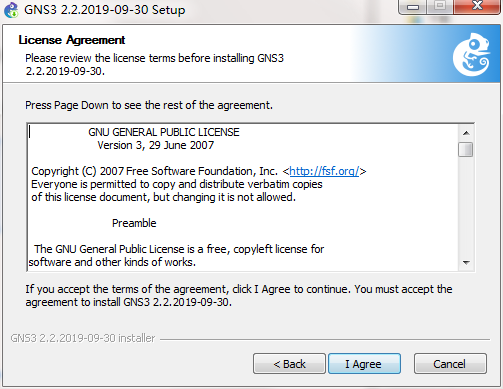
Task: Click the license scrollbar up arrow
Action: [x=466, y=133]
